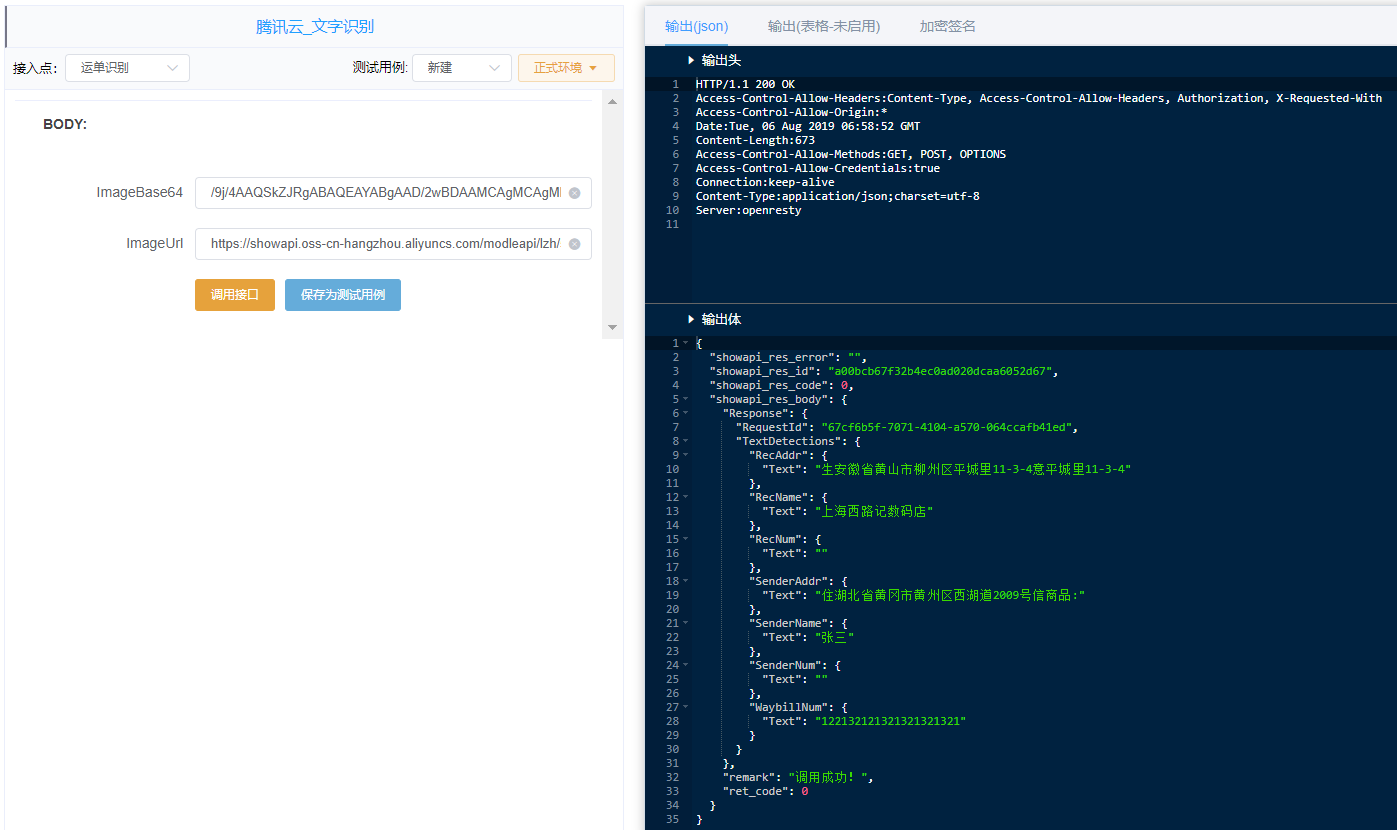
Task: Click the 上海西路记数码店 value
Action: tap(874, 511)
